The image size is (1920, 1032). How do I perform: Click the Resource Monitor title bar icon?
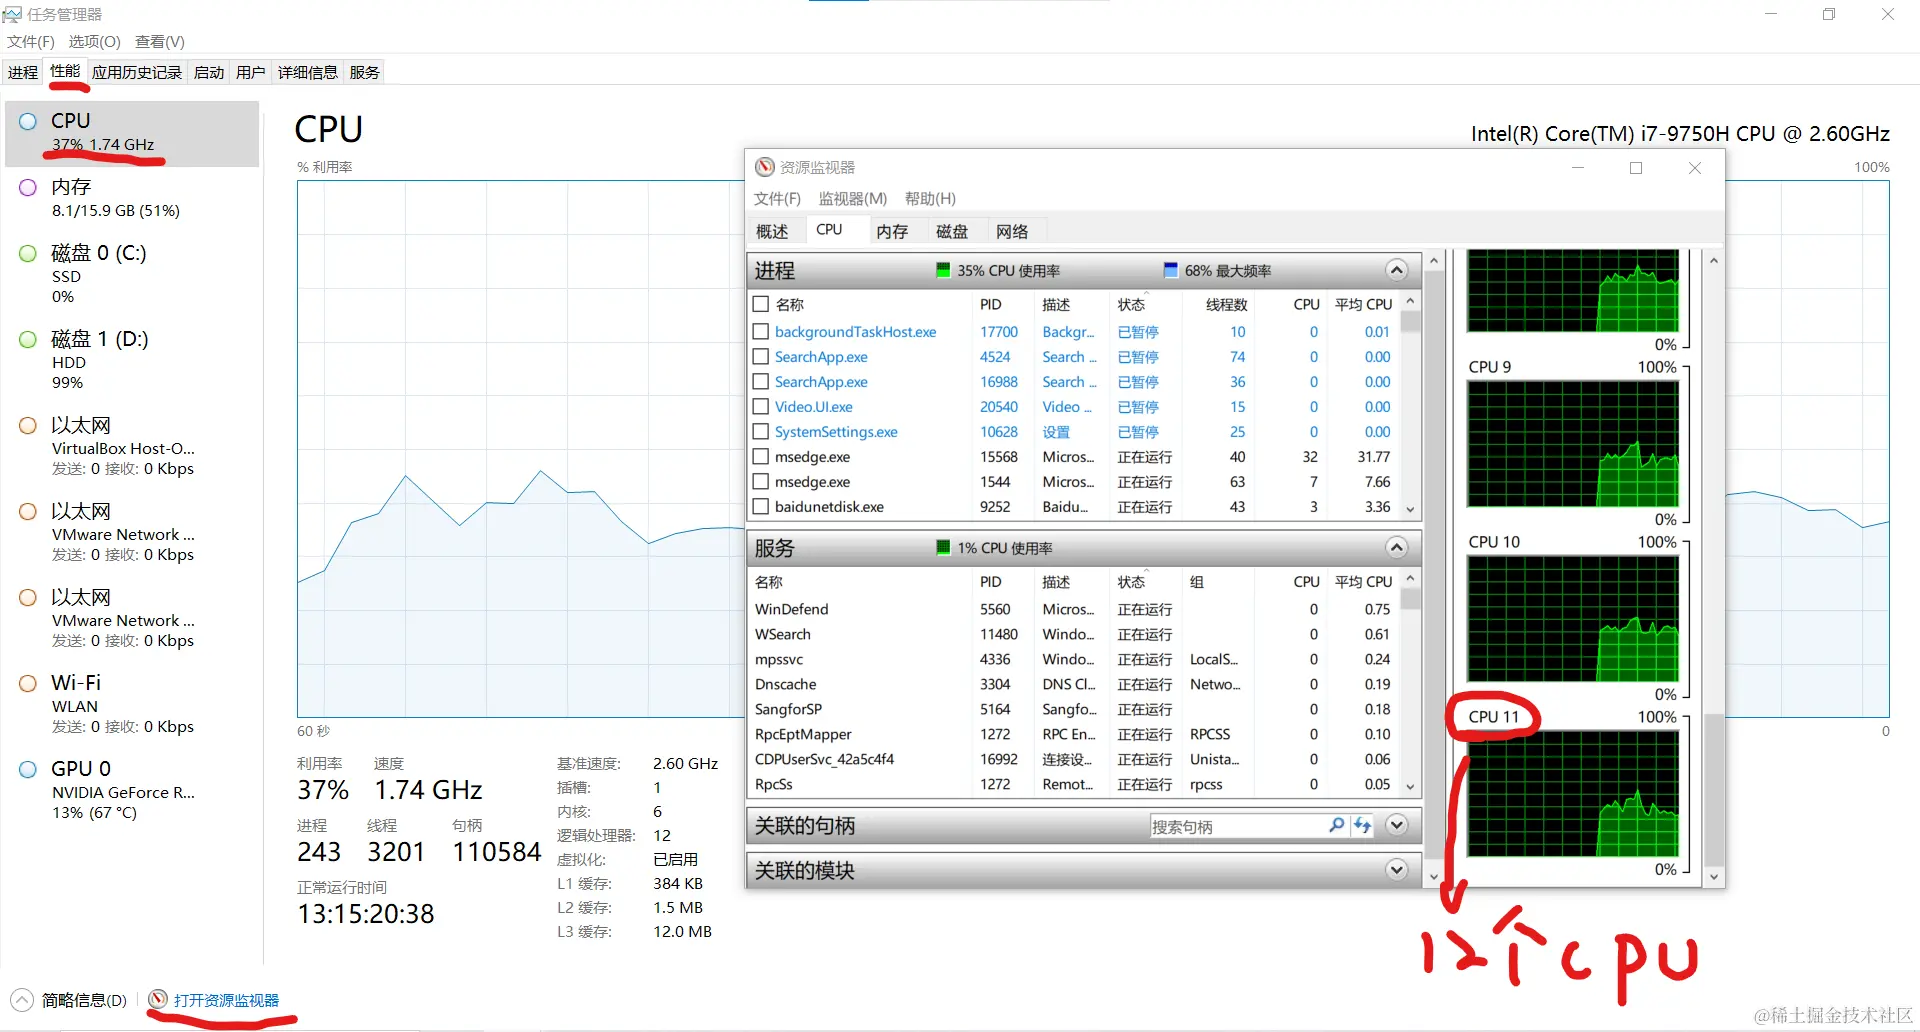(765, 167)
